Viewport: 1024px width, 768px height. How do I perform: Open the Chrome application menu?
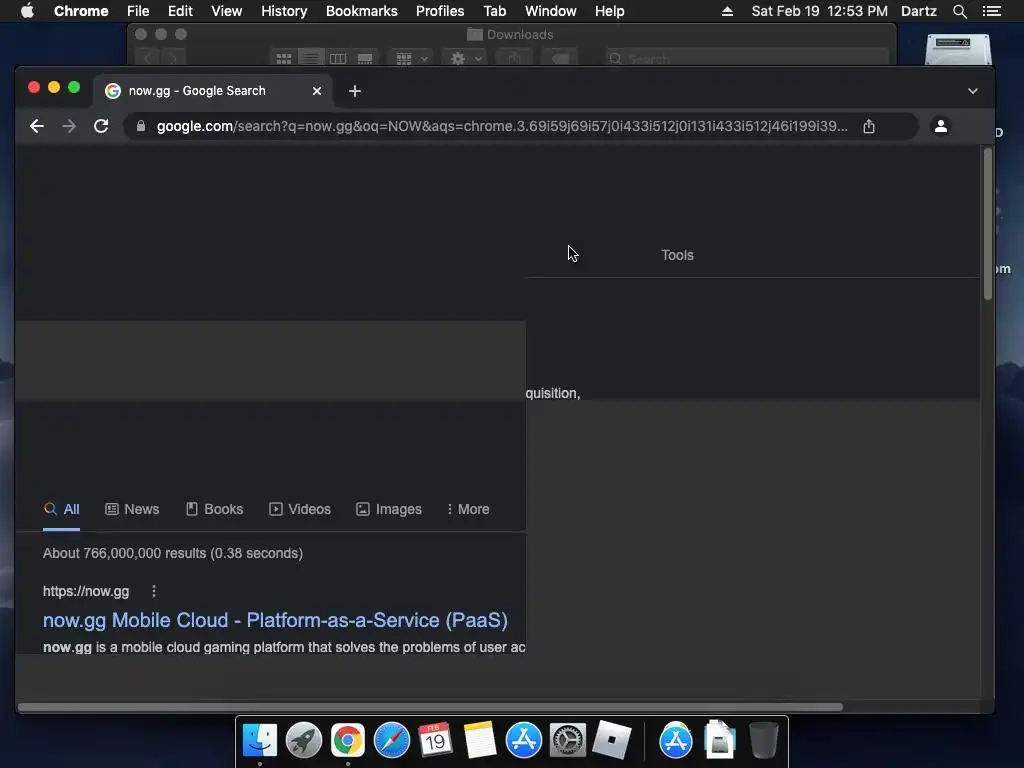pyautogui.click(x=81, y=11)
